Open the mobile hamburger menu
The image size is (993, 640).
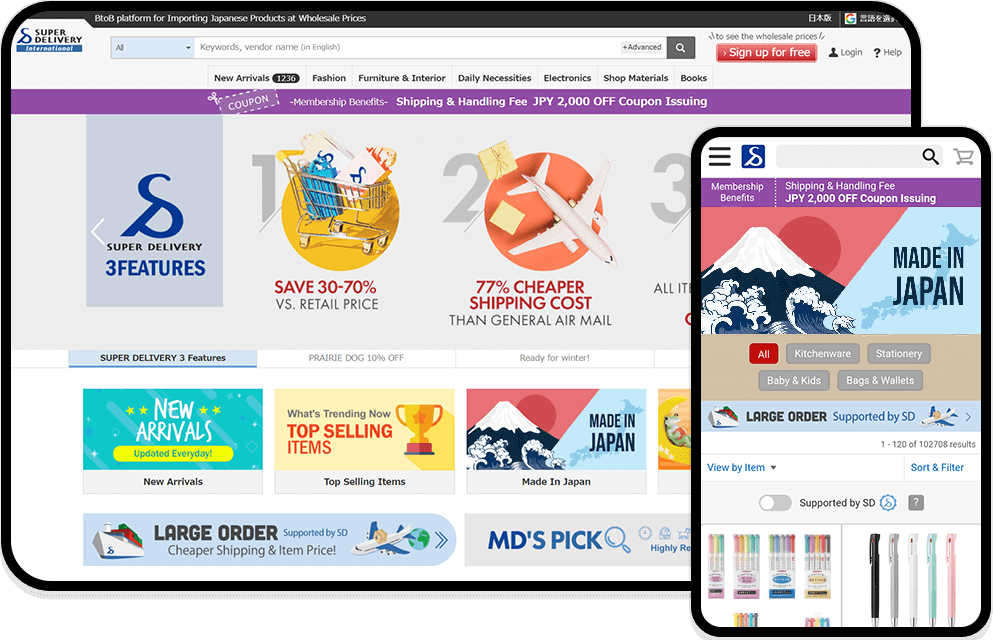click(719, 156)
